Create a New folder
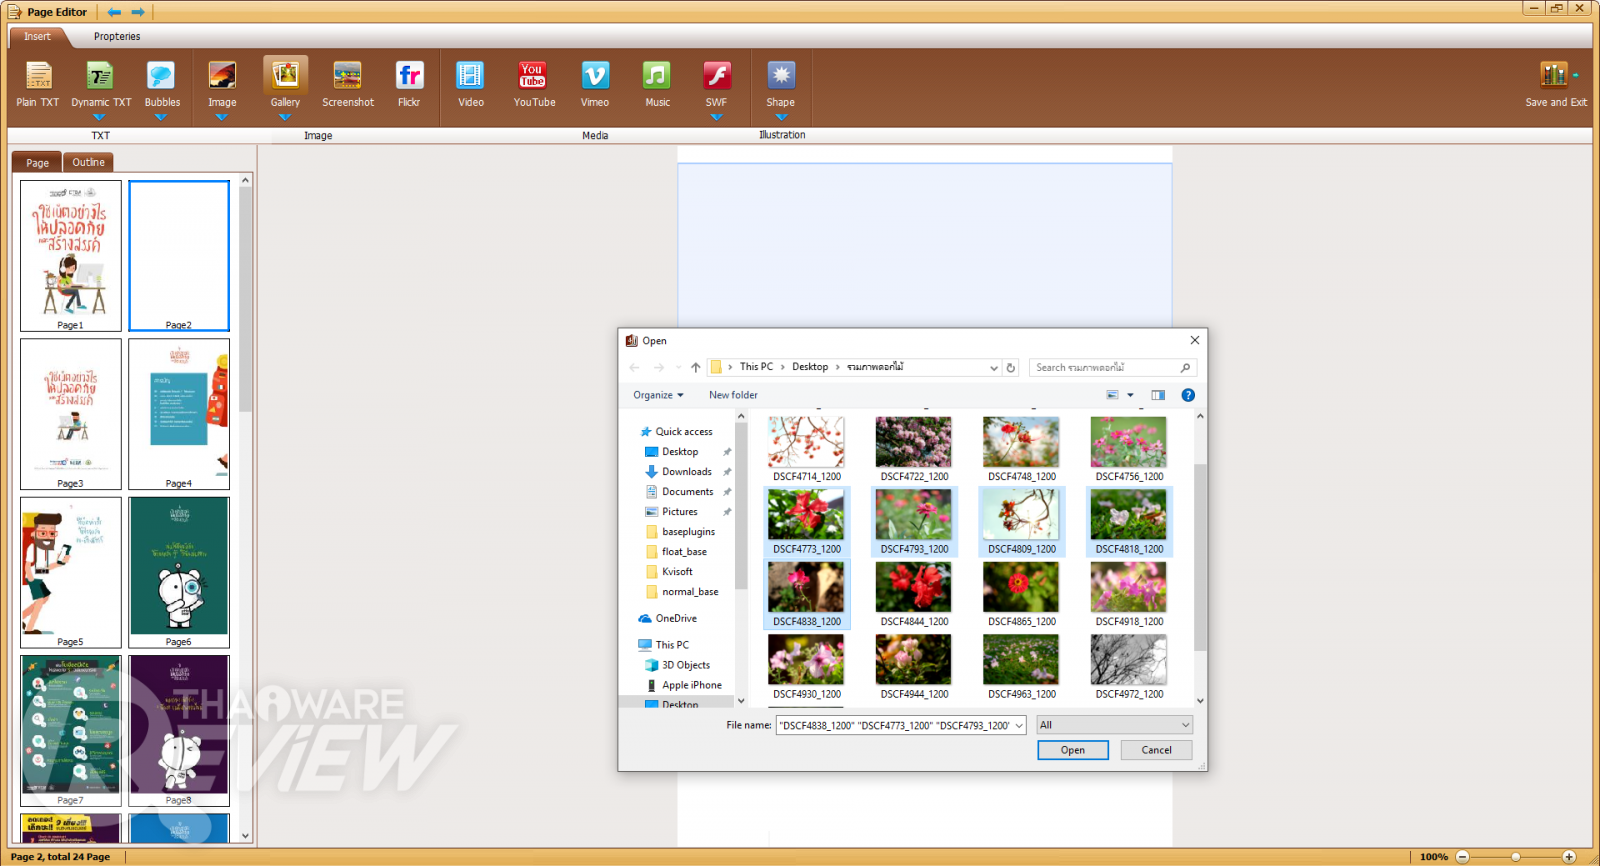The width and height of the screenshot is (1600, 866). point(733,395)
